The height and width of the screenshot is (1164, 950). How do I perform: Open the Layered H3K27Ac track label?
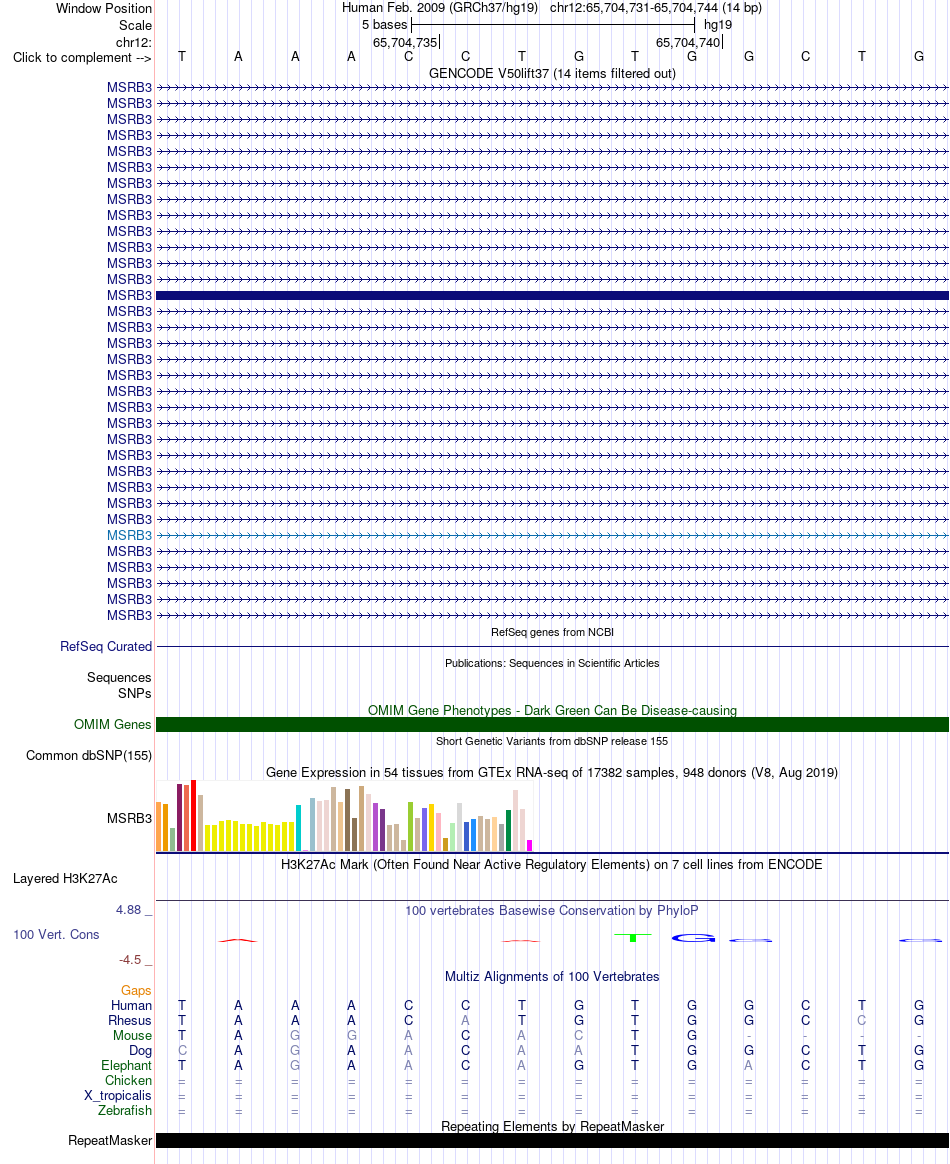(x=65, y=879)
